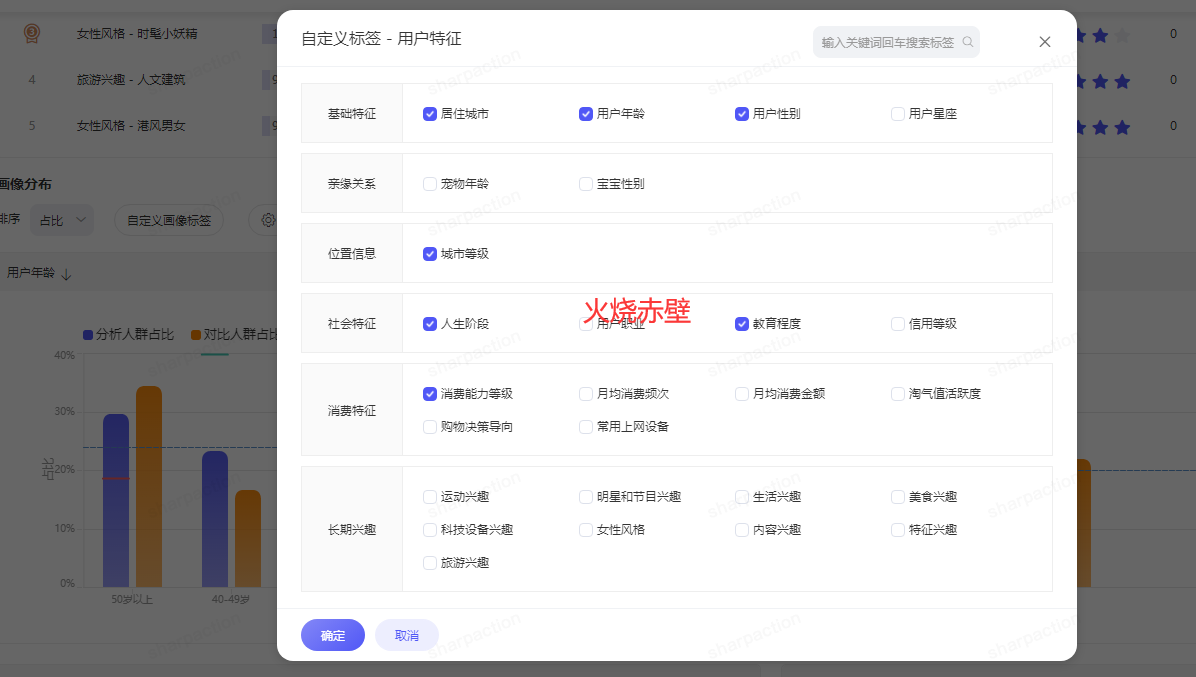Click sort arrow next to 用户年龄 header
The image size is (1196, 677).
click(x=66, y=274)
